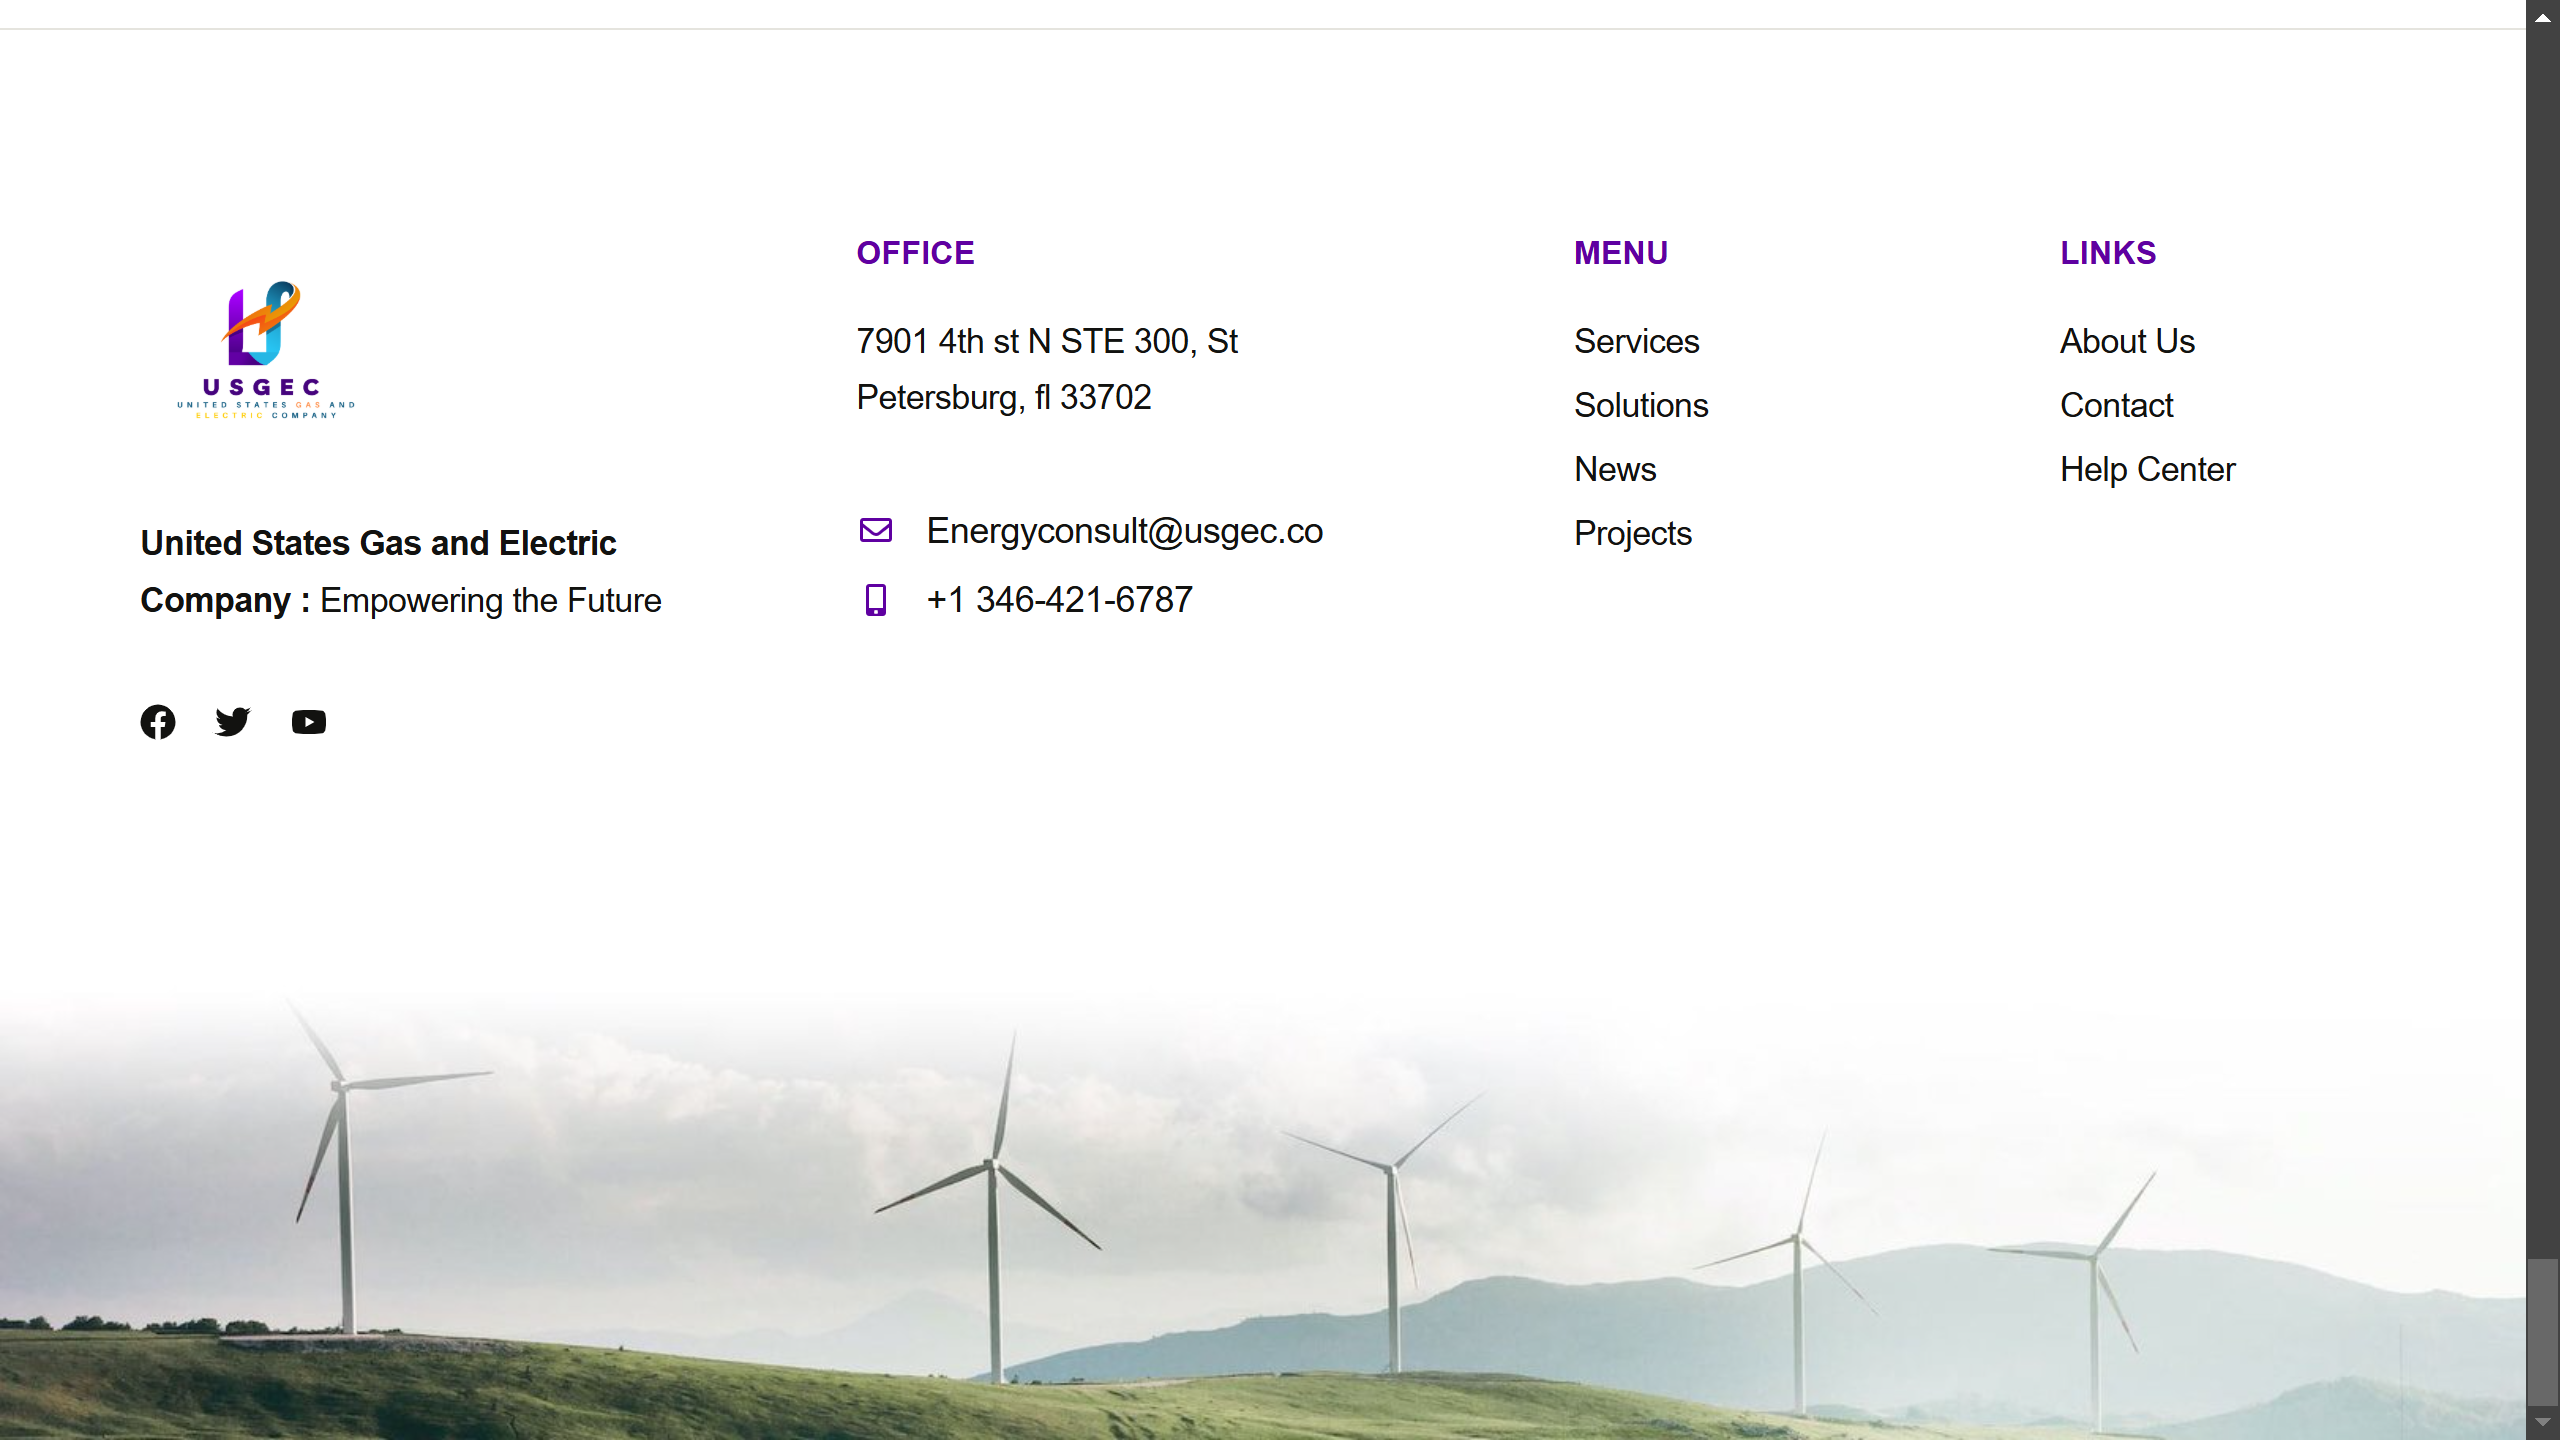Click the scrollbar up arrow
This screenshot has height=1440, width=2560.
pos(2542,17)
